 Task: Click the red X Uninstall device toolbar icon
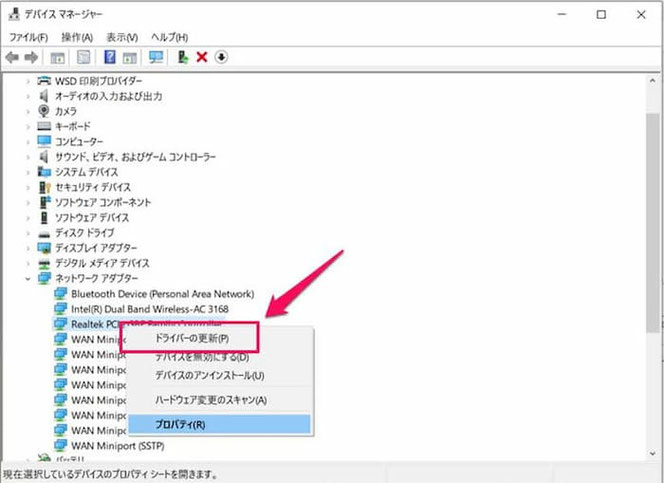point(202,57)
